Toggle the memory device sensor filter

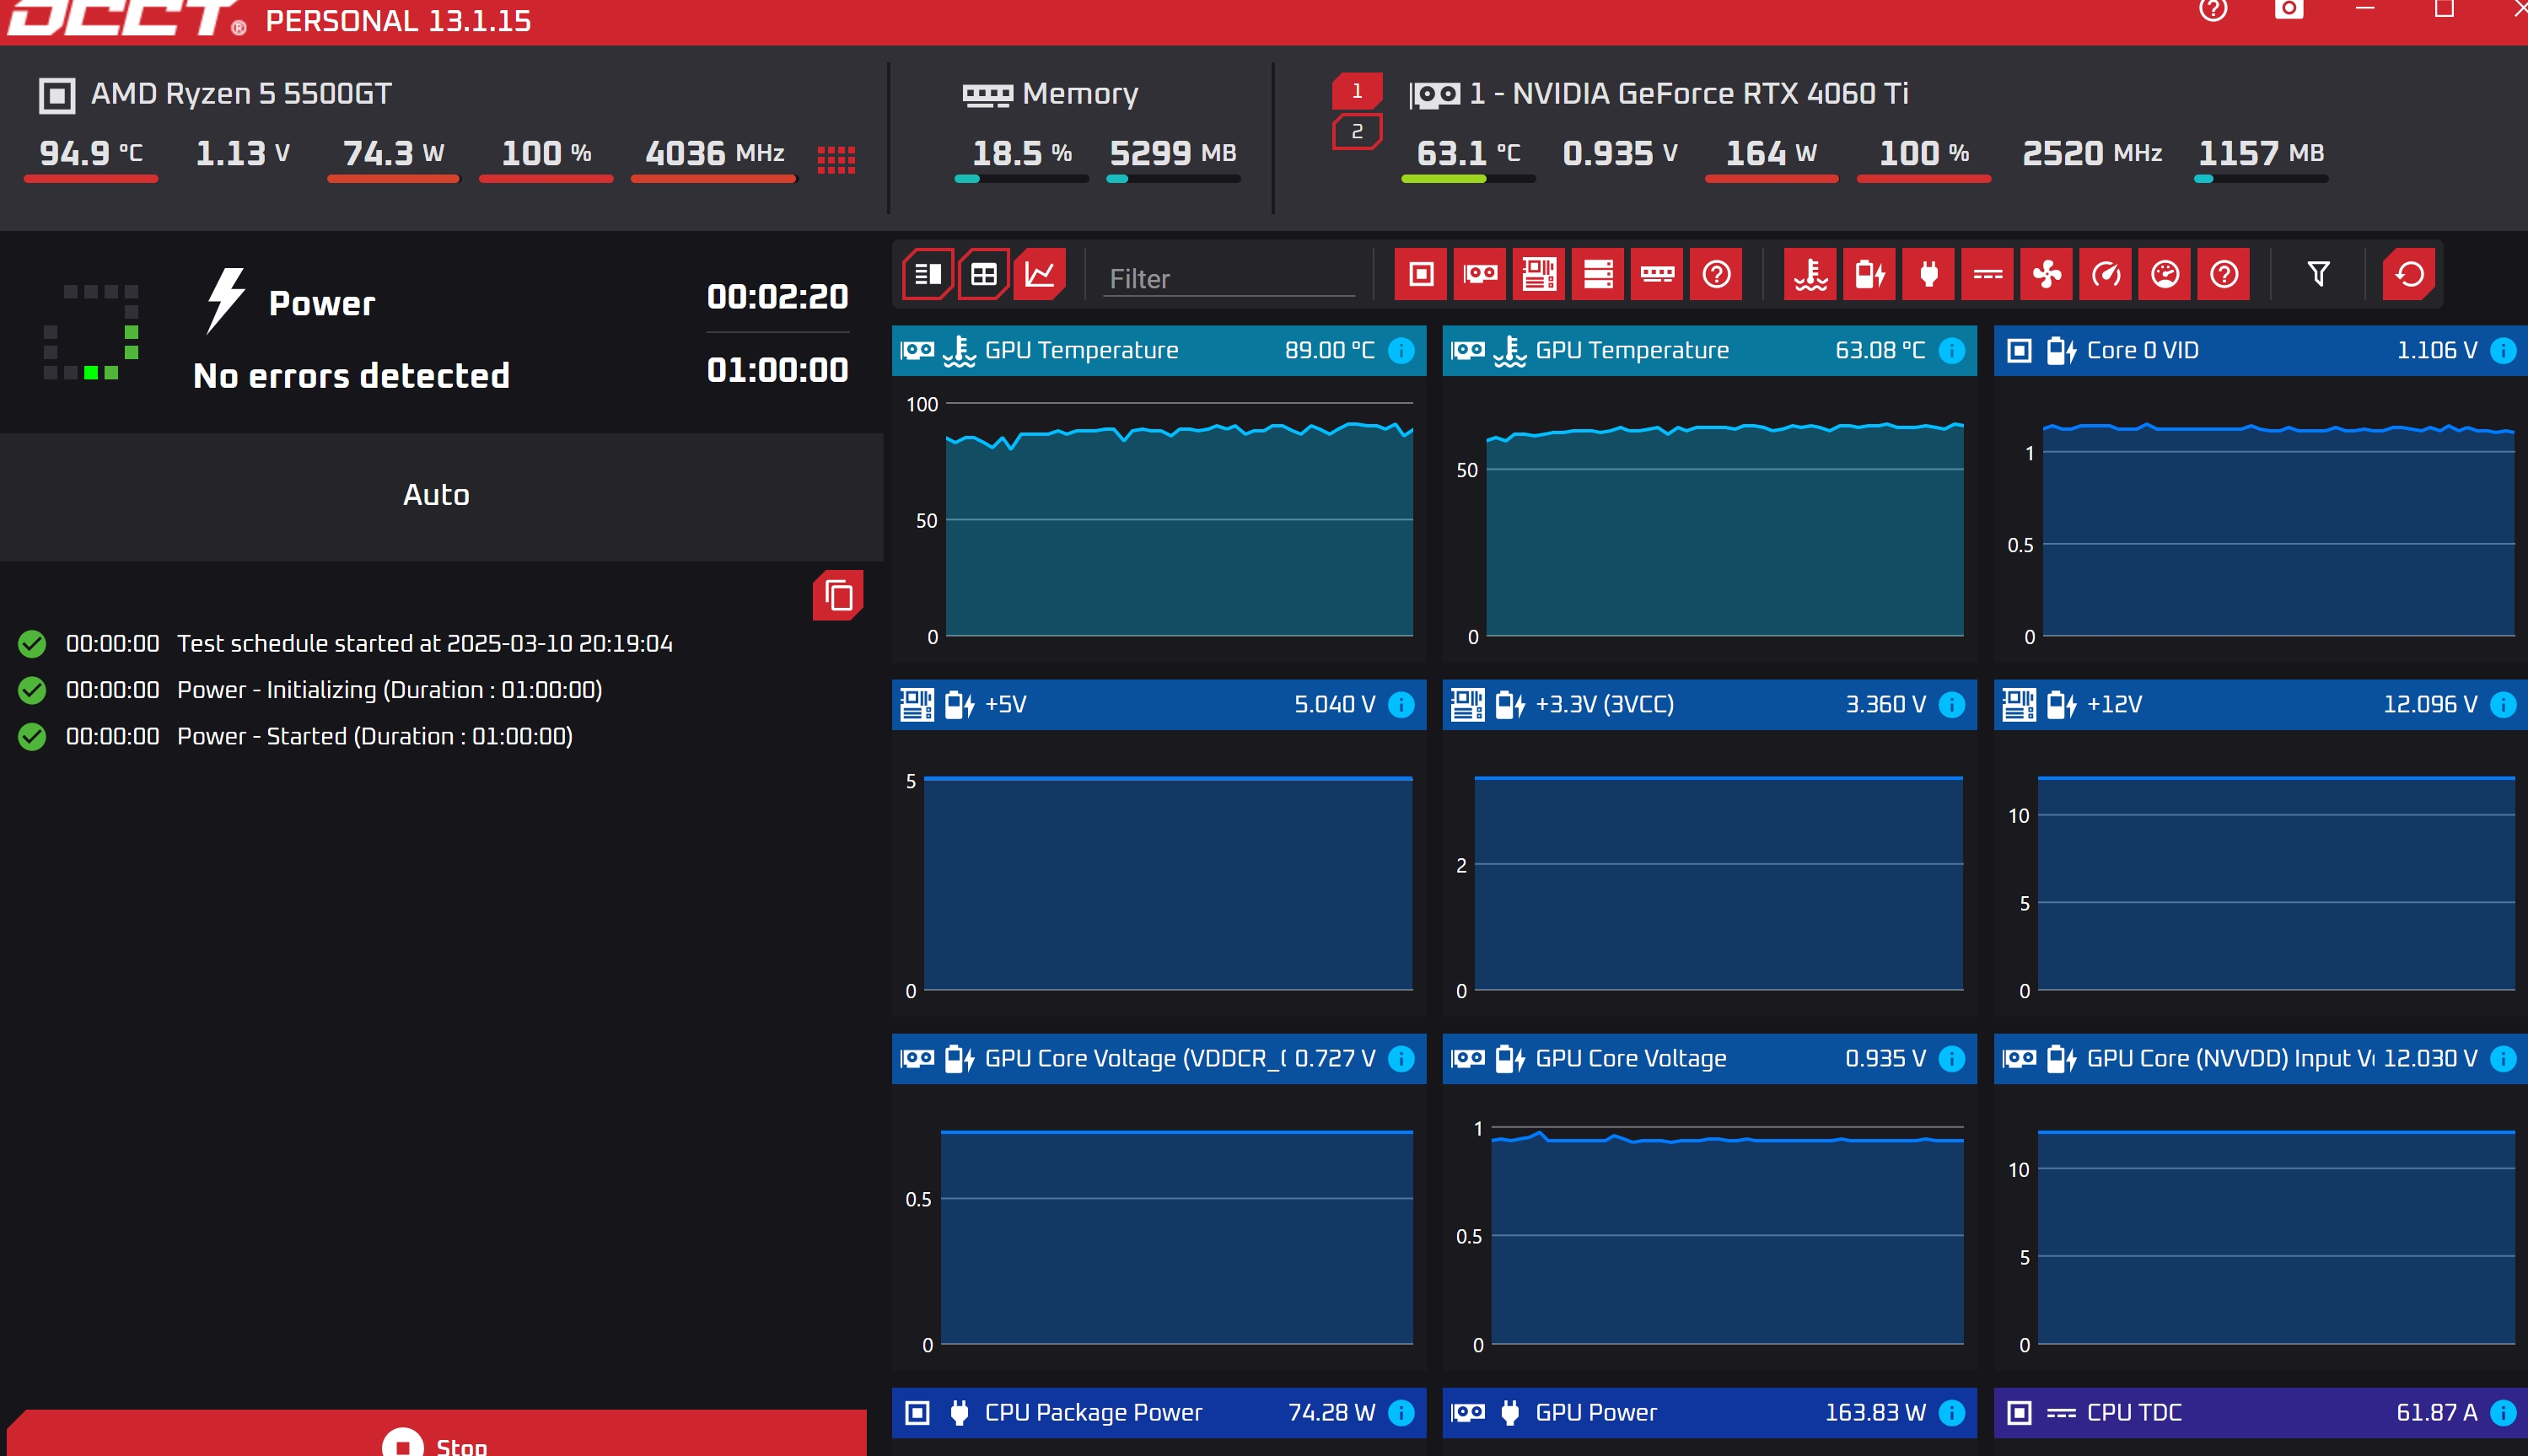coord(1657,274)
